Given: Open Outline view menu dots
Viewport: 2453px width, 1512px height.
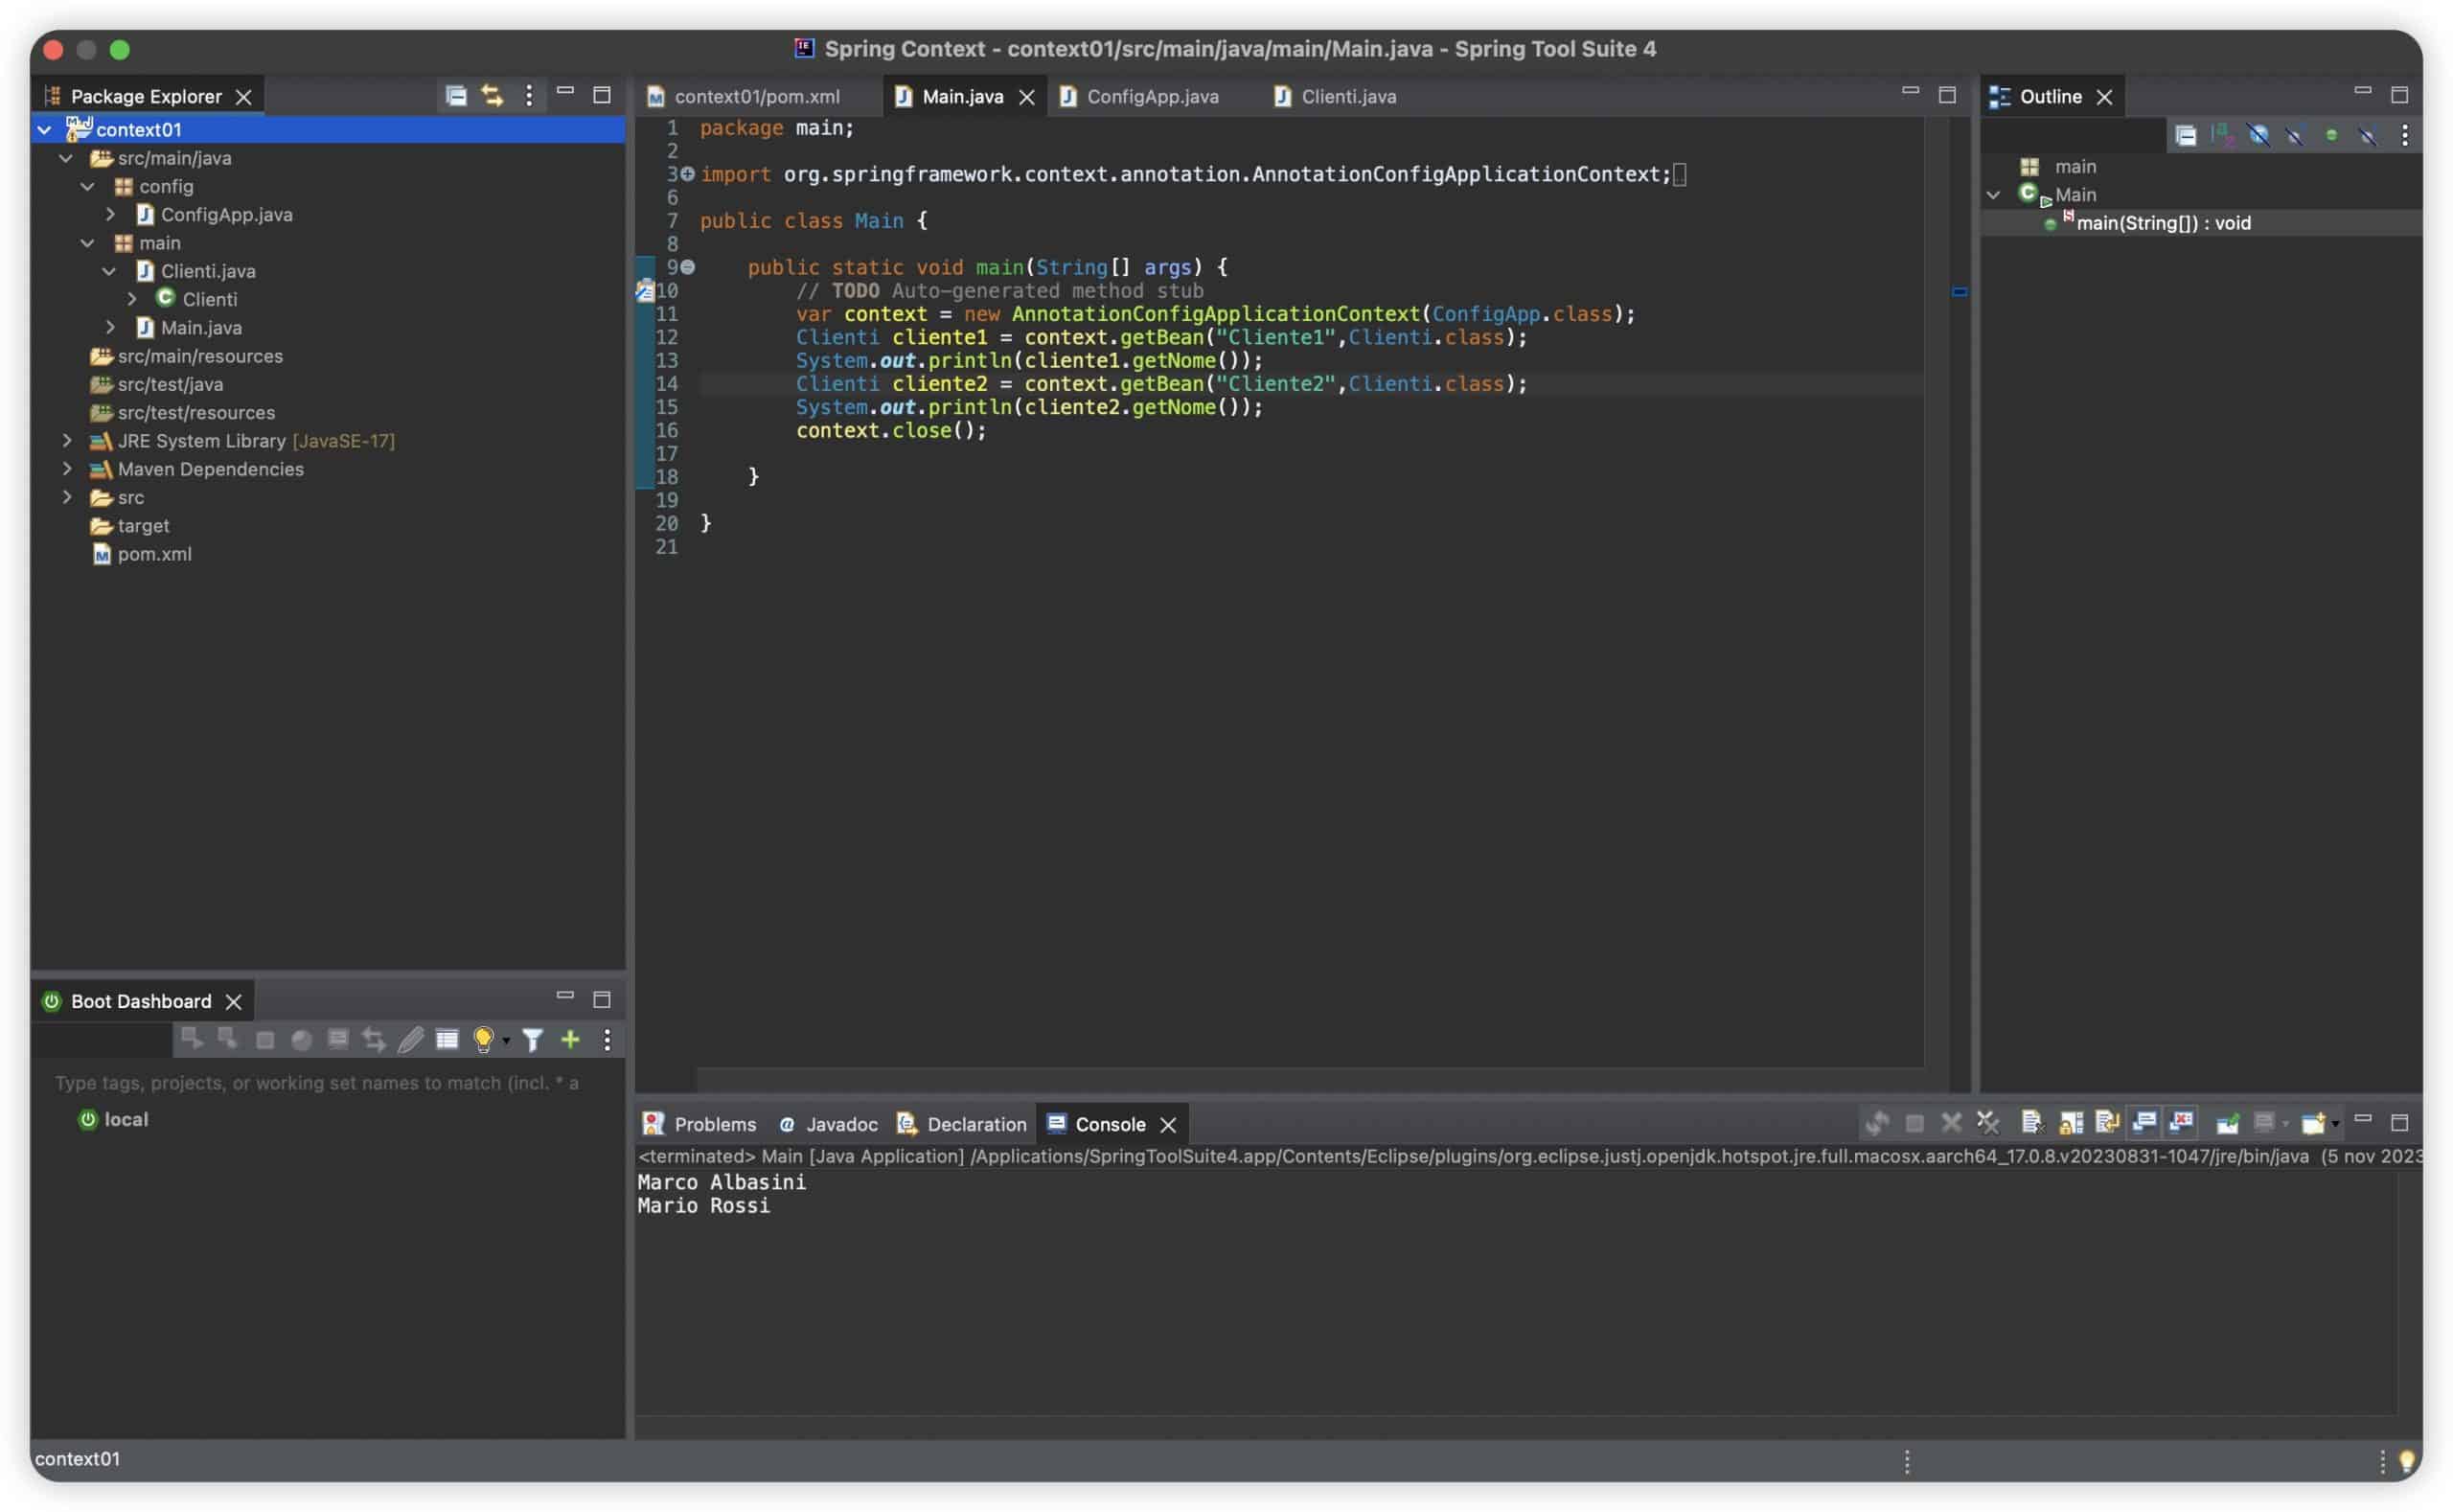Looking at the screenshot, I should tap(2405, 135).
